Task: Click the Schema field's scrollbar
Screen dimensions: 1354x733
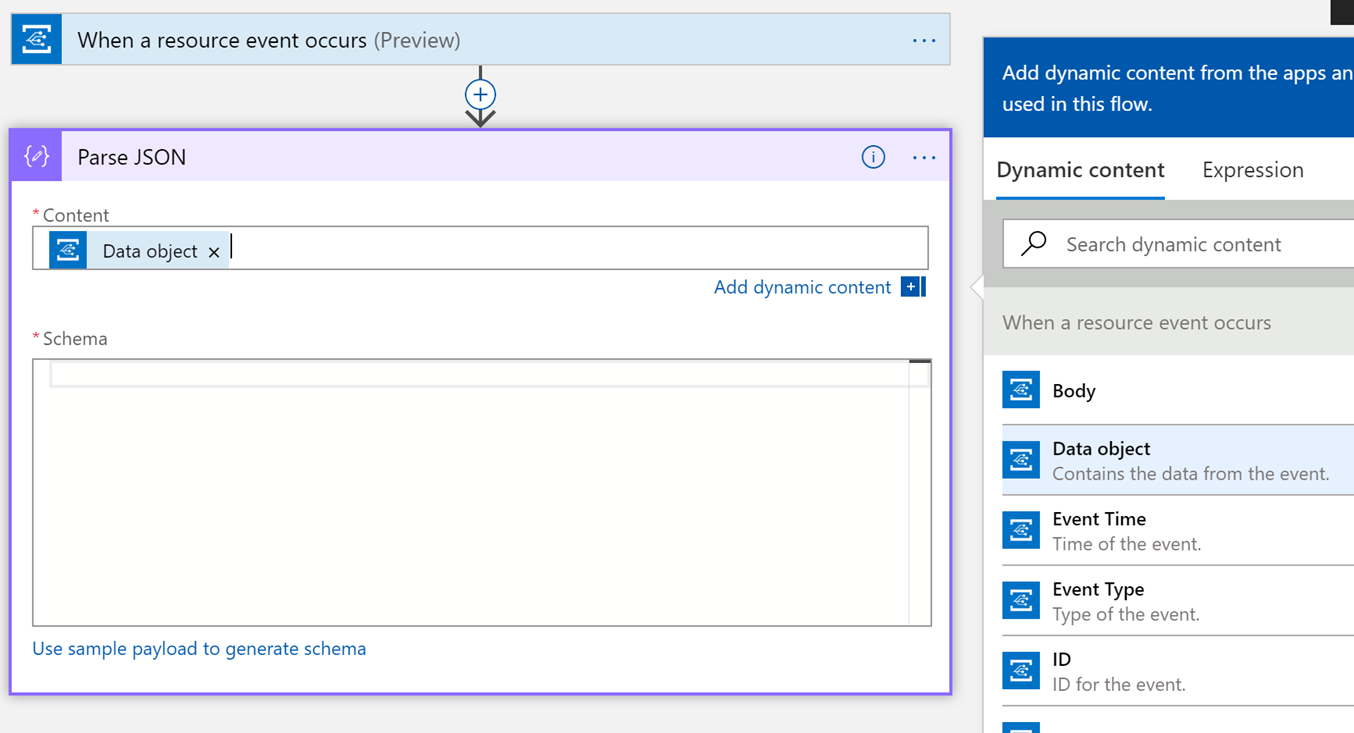Action: 922,400
